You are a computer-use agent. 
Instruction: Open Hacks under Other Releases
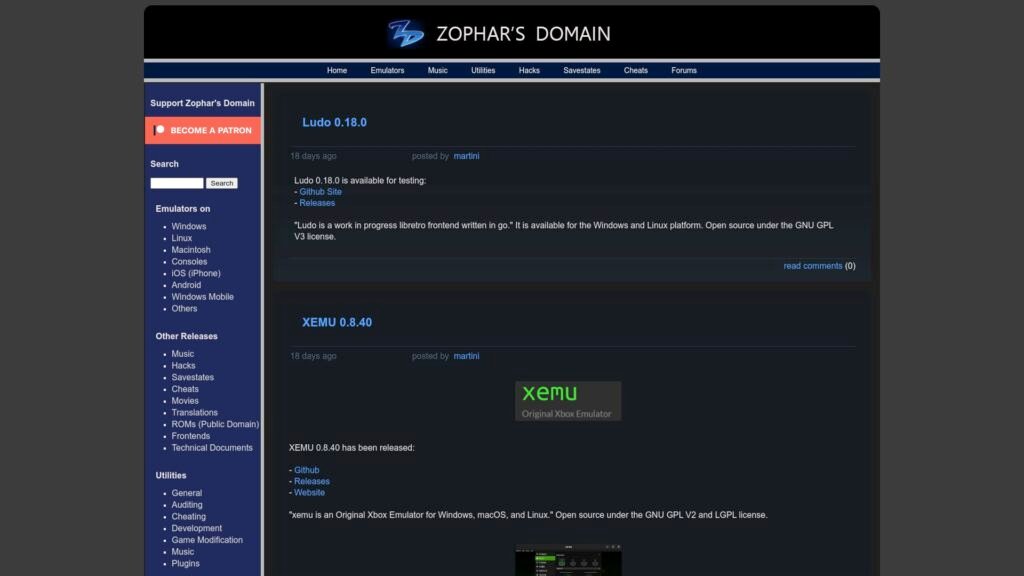(184, 366)
